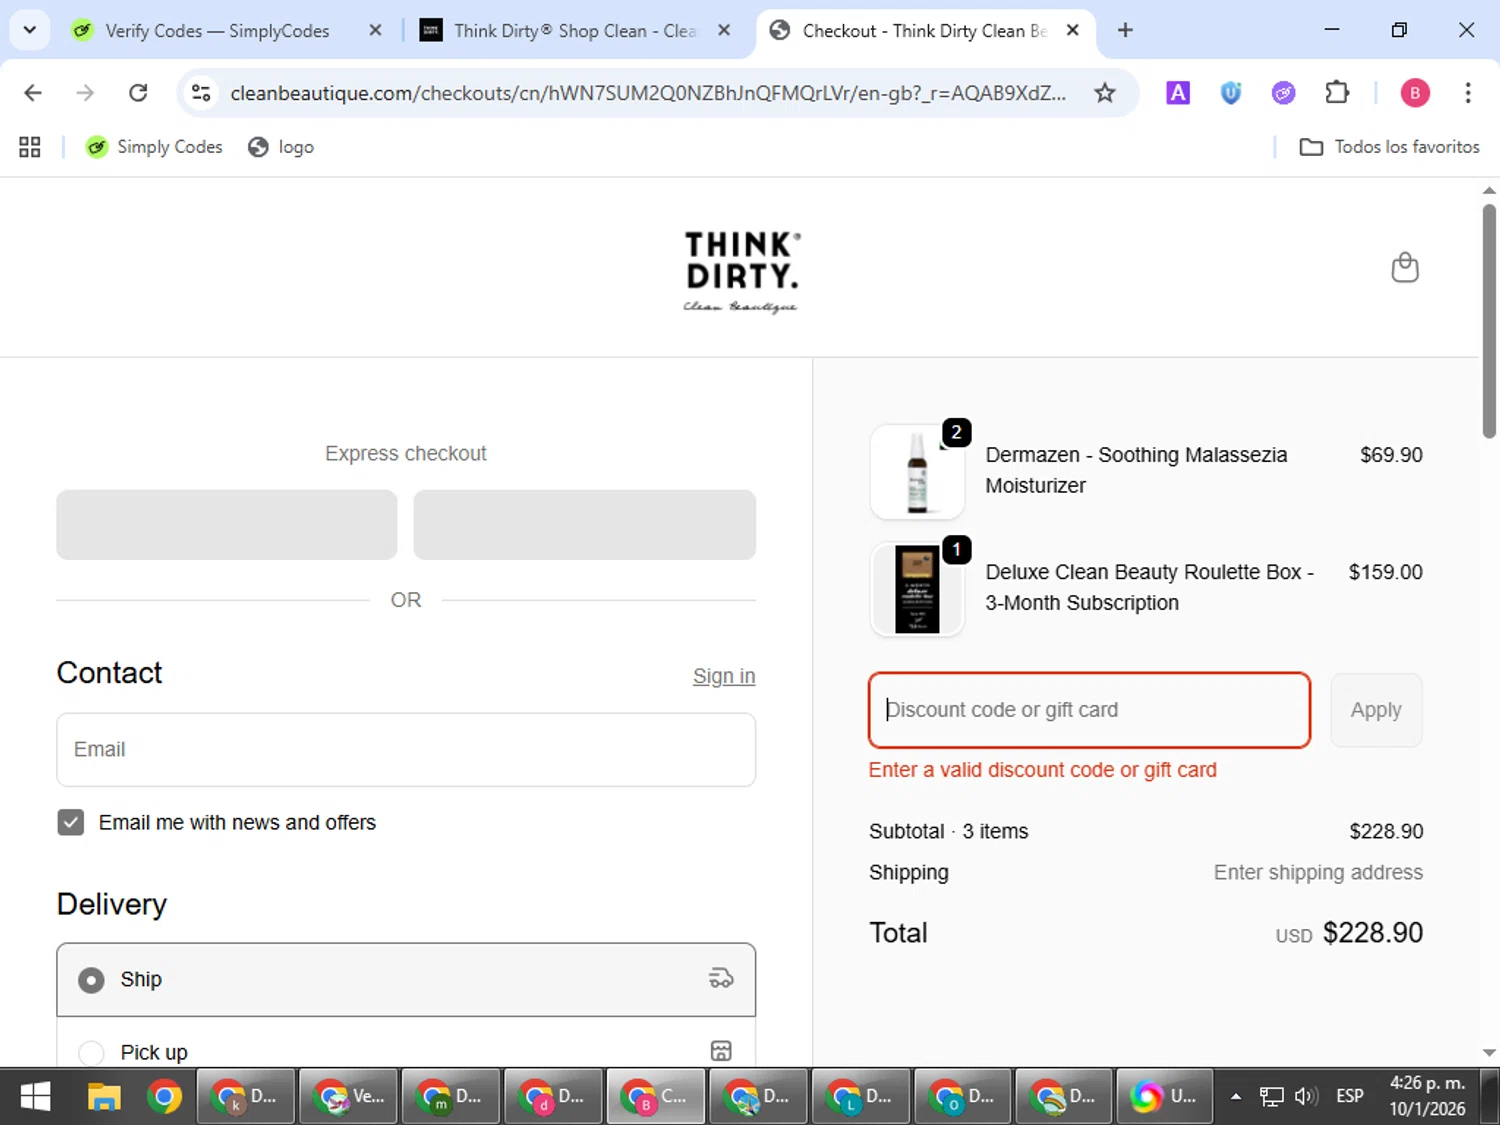Focus the Email input field
Viewport: 1500px width, 1125px height.
[406, 750]
